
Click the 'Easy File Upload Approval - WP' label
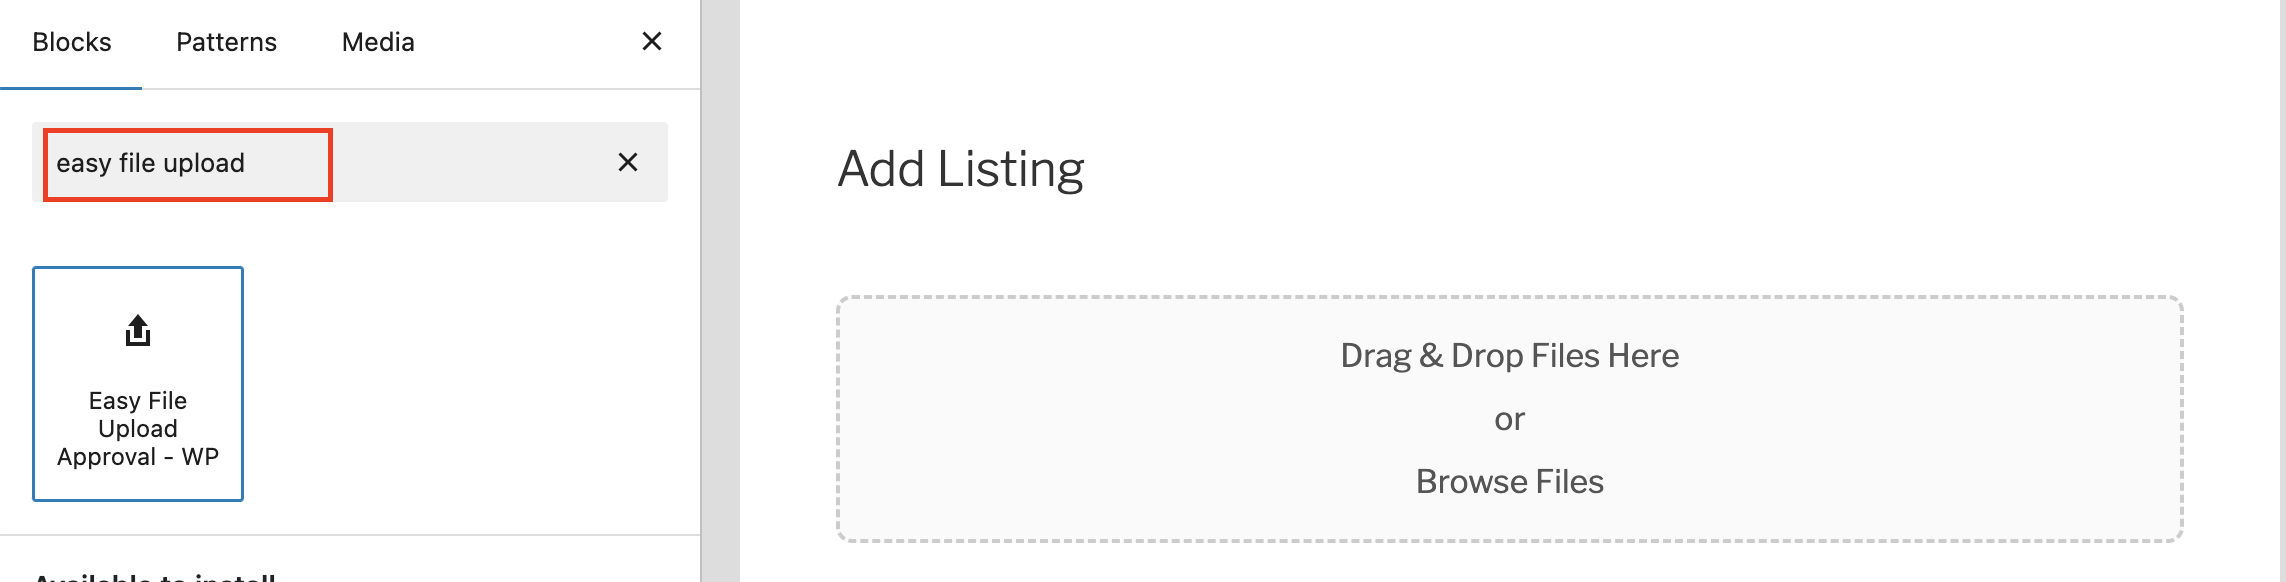(x=138, y=429)
